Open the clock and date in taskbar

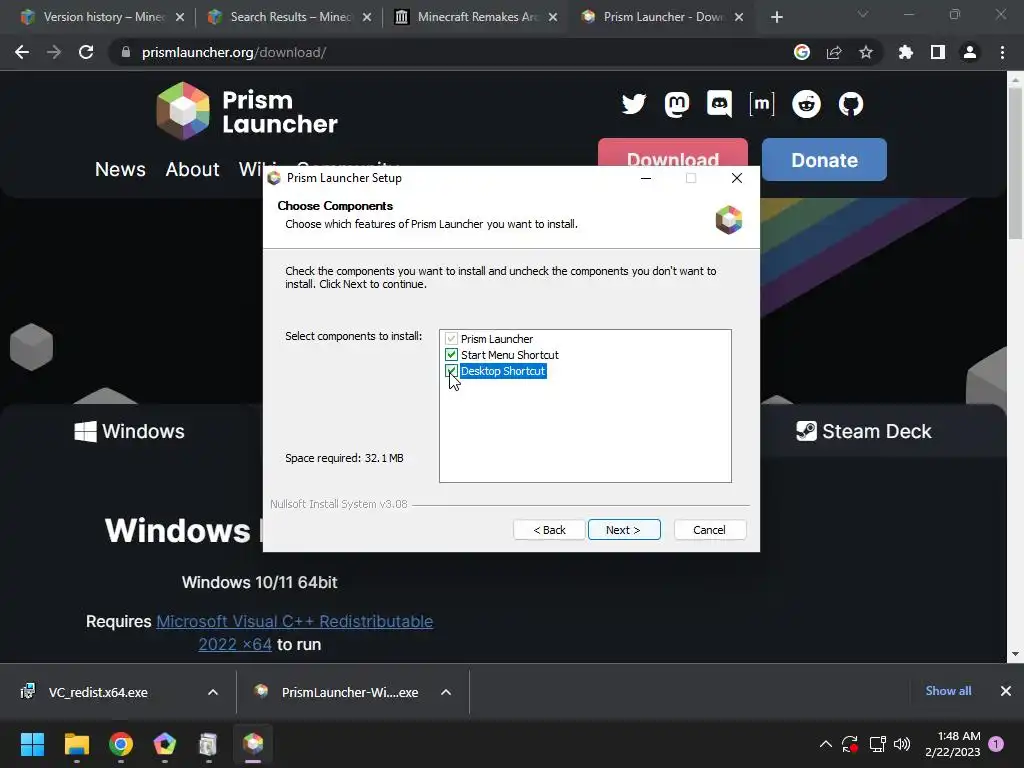953,744
